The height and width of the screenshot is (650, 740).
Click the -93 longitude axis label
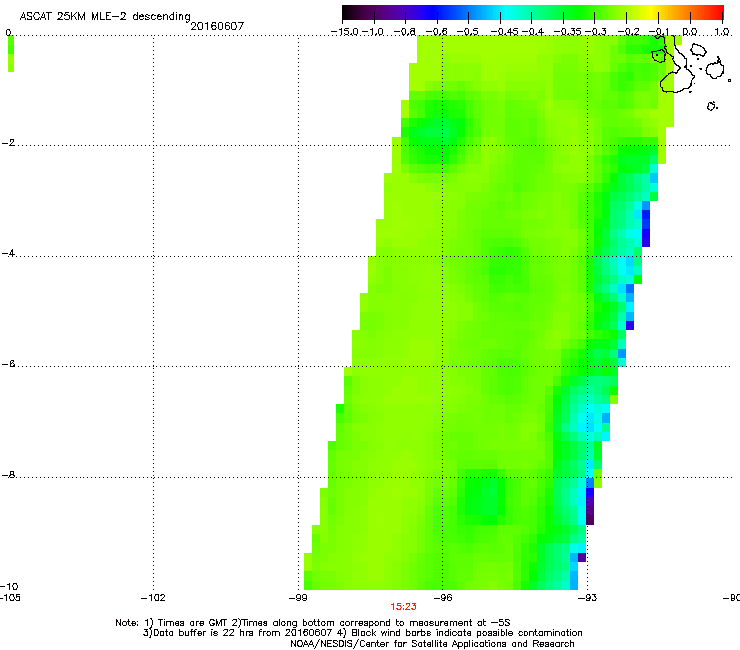587,598
